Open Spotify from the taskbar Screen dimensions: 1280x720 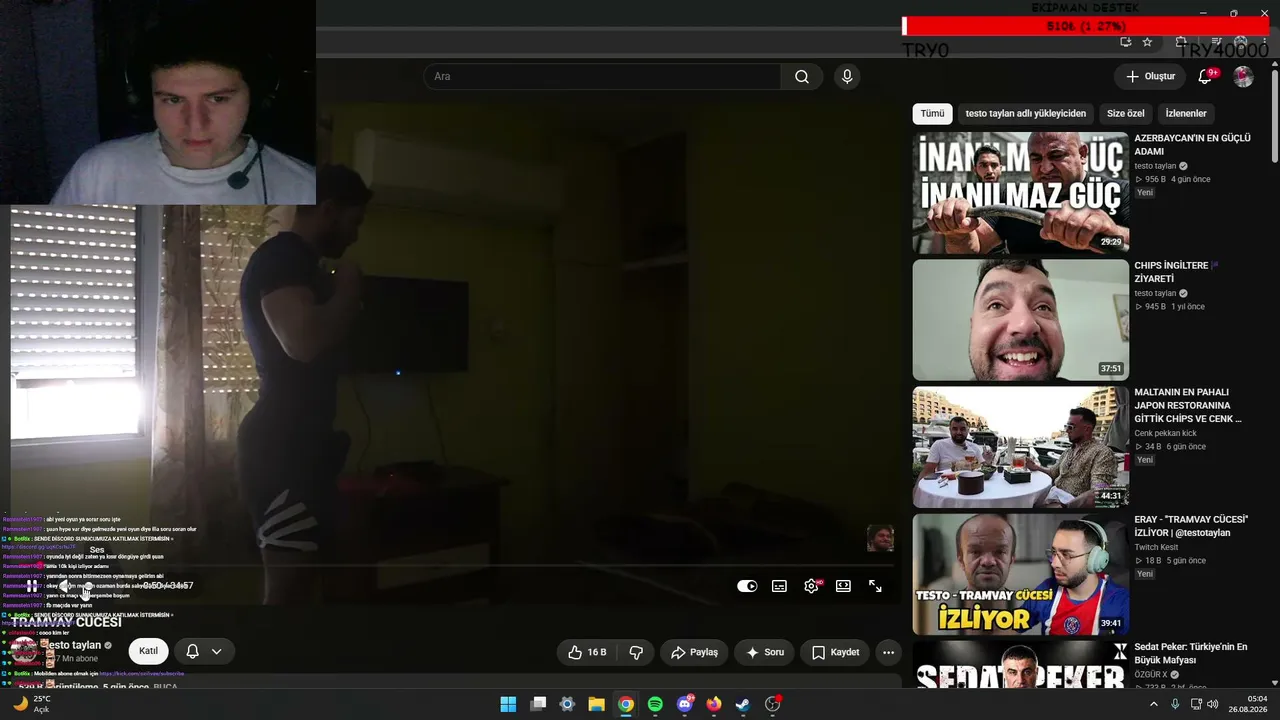pyautogui.click(x=655, y=704)
